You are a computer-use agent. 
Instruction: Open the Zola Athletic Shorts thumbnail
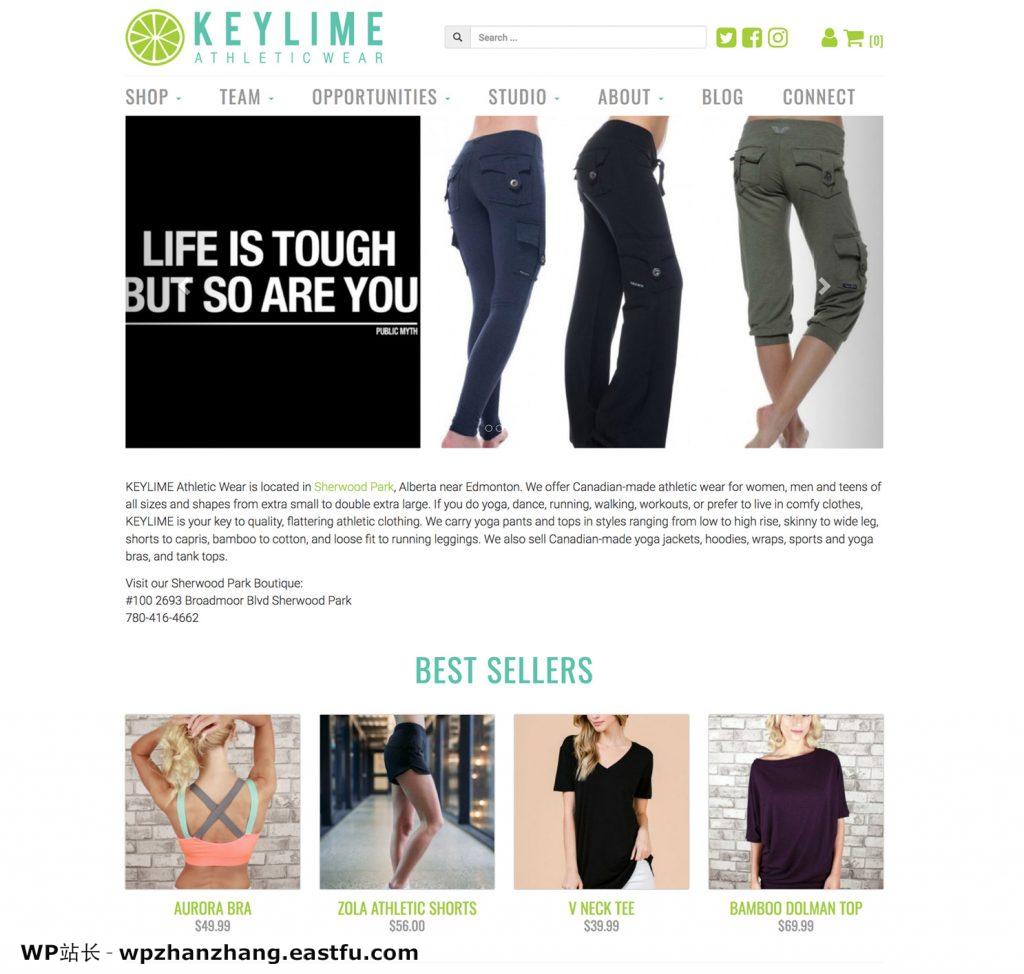(407, 802)
